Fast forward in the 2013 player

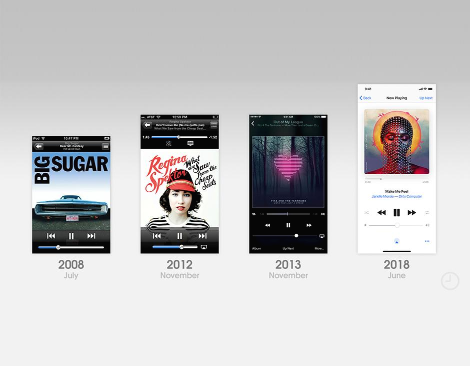pos(309,225)
